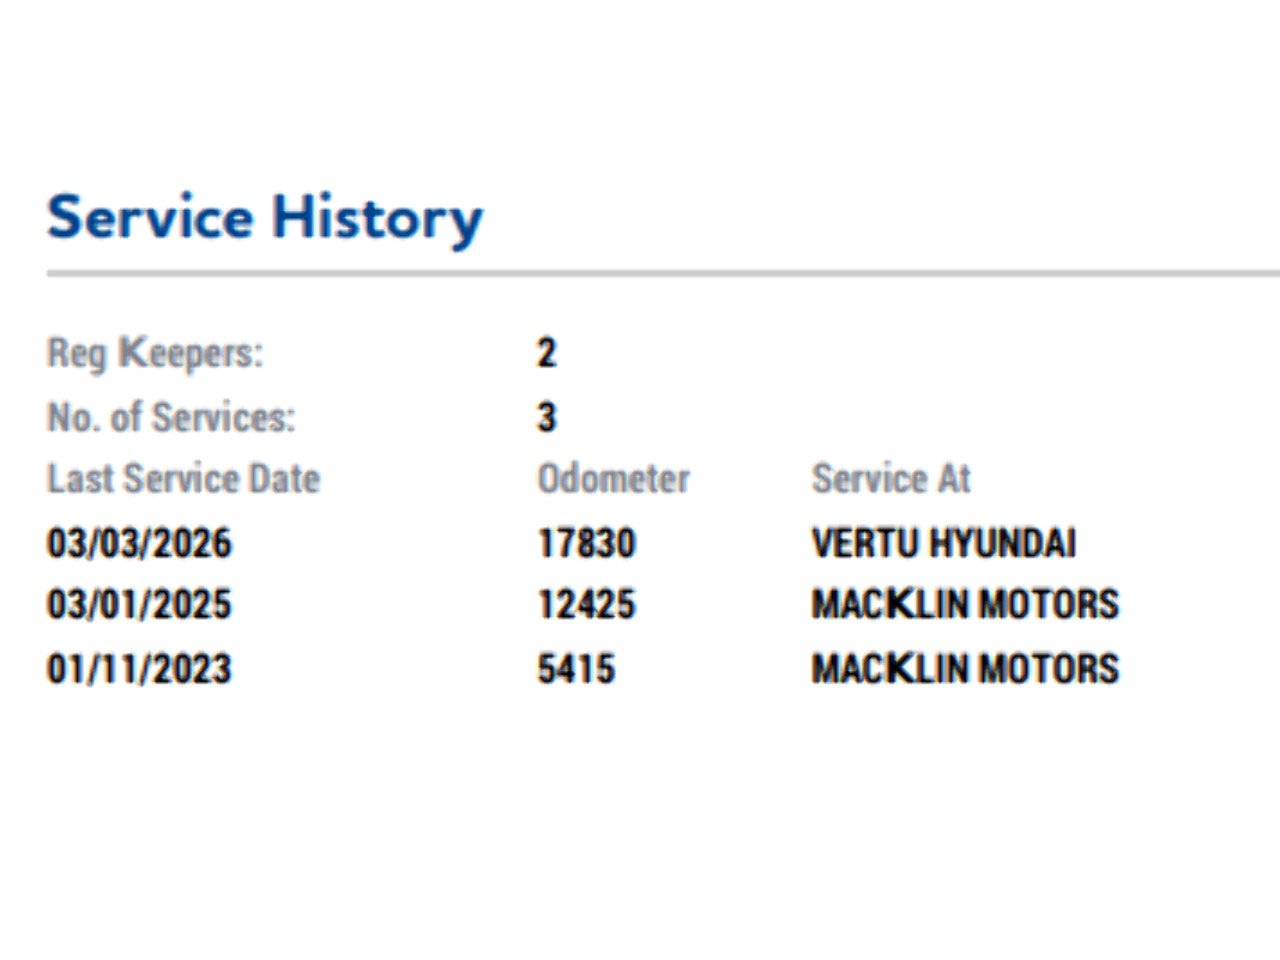
Task: Click the Last Service Date column header
Action: click(183, 479)
